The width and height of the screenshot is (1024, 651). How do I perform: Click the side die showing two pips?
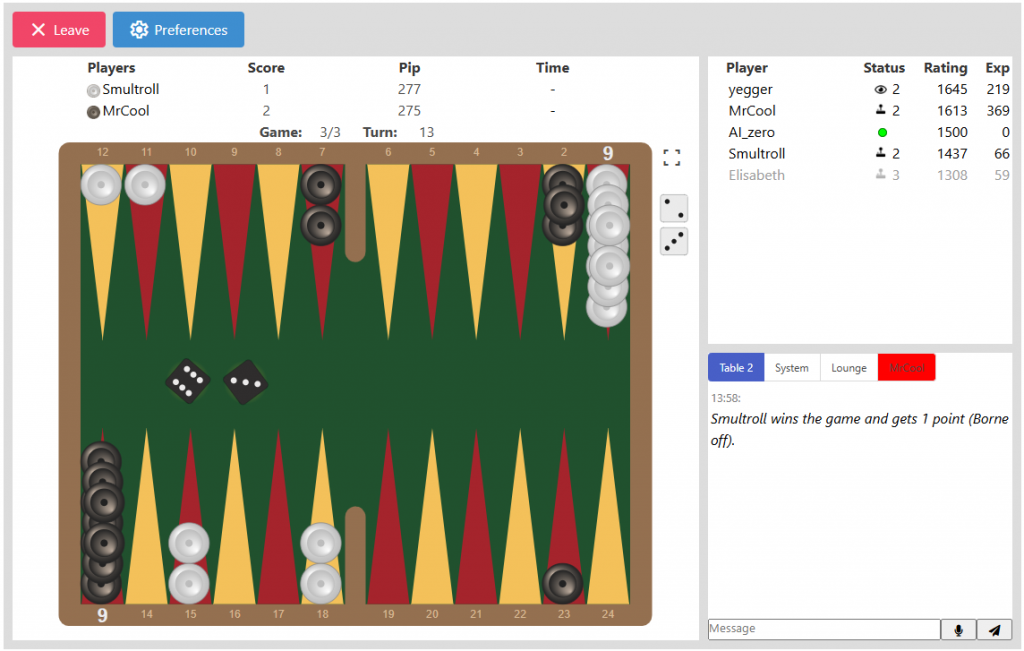(x=673, y=208)
